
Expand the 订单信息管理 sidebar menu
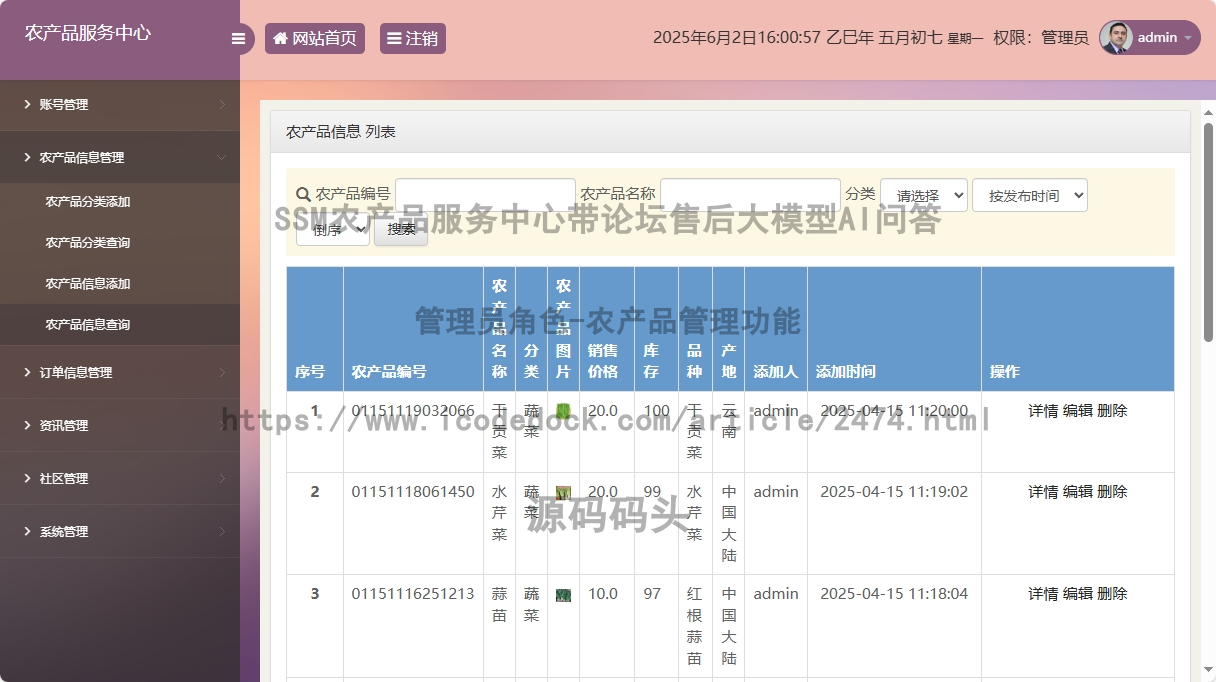(120, 372)
